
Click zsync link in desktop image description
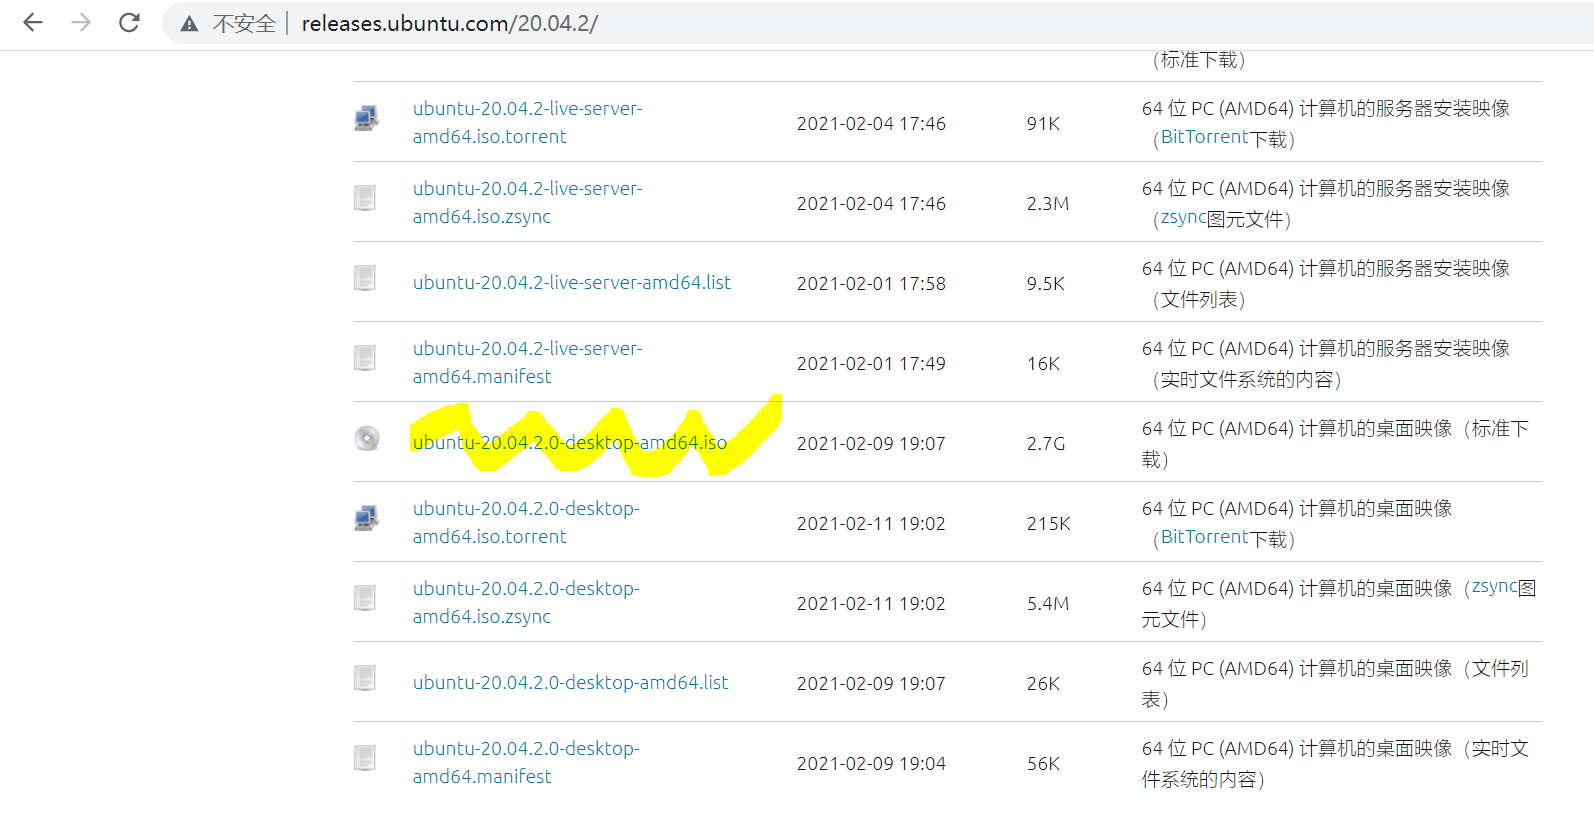point(1495,587)
